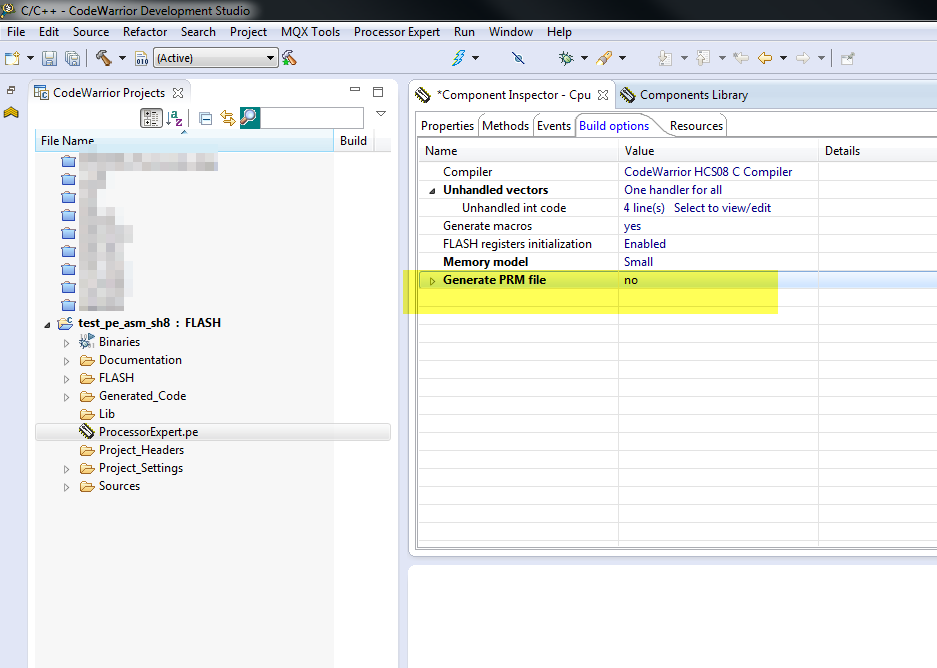This screenshot has width=937, height=668.
Task: Click the hammer icon beside the (Active) combo box
Action: point(289,58)
